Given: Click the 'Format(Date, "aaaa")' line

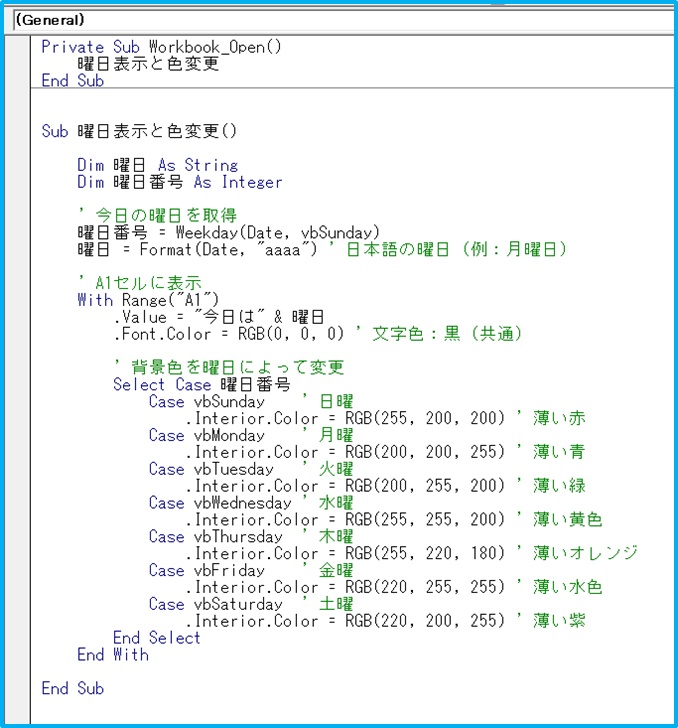Looking at the screenshot, I should click(x=321, y=249).
